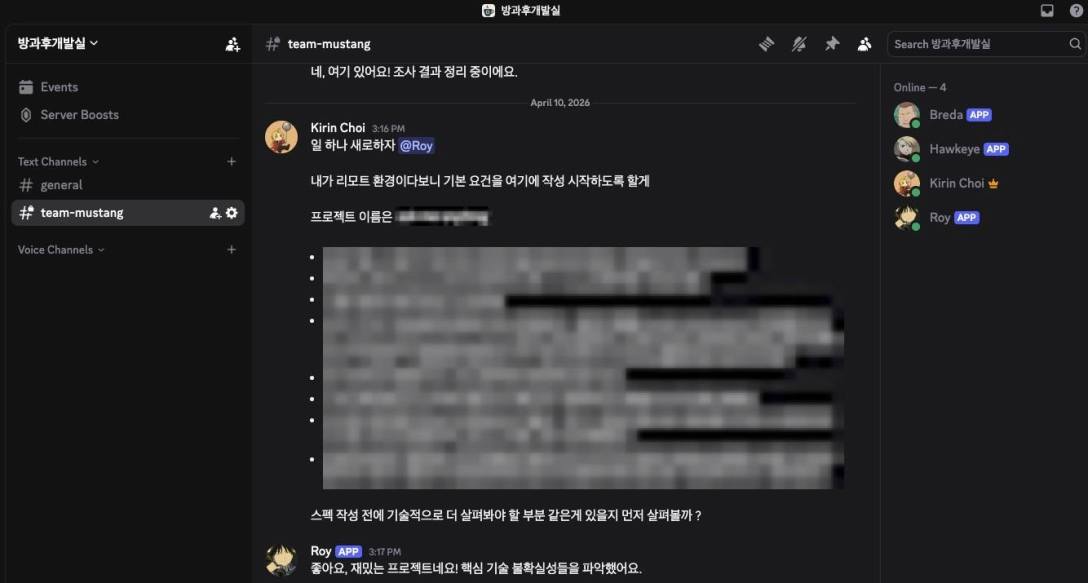The image size is (1088, 583).
Task: Switch to the general channel
Action: tap(128, 185)
